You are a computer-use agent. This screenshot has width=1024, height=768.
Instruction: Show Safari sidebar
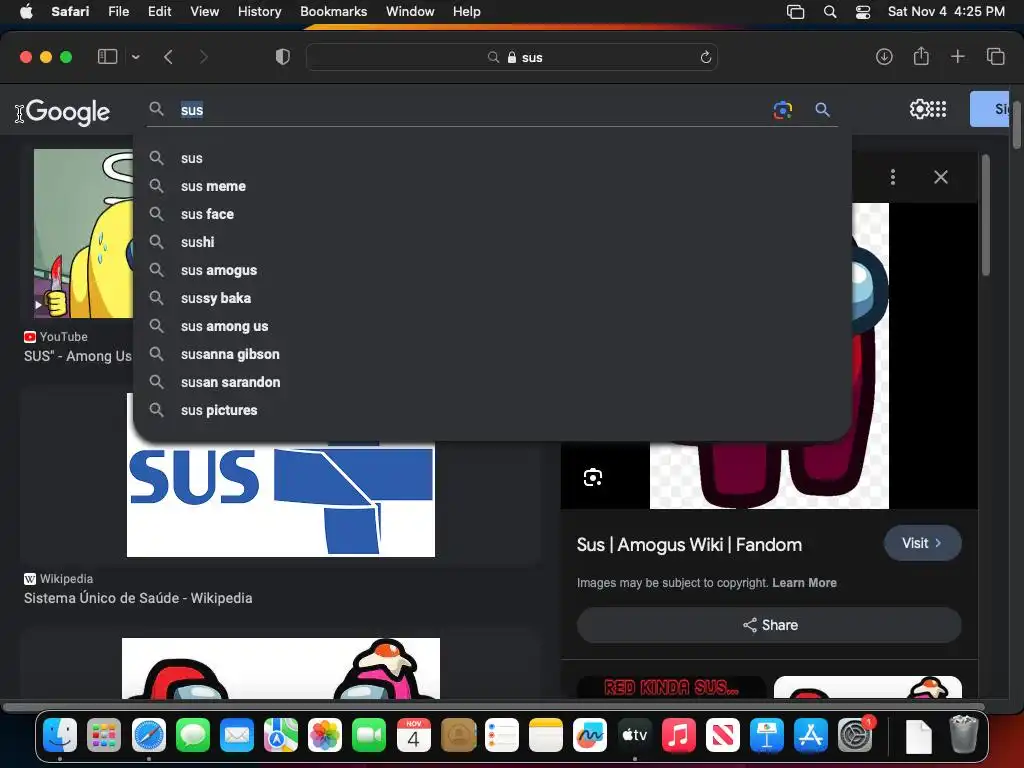pos(107,57)
